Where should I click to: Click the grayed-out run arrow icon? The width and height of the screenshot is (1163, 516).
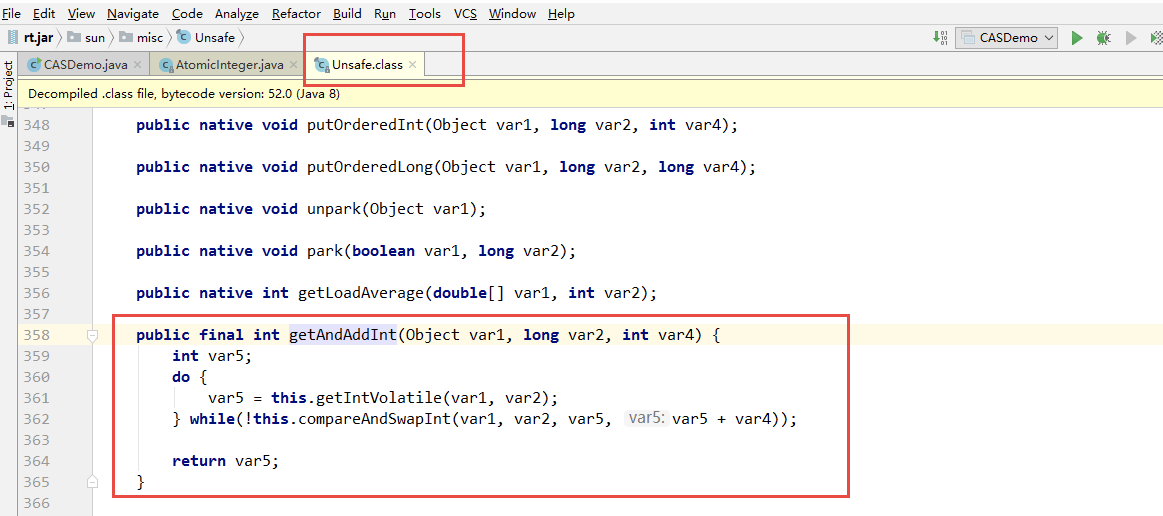click(1131, 38)
